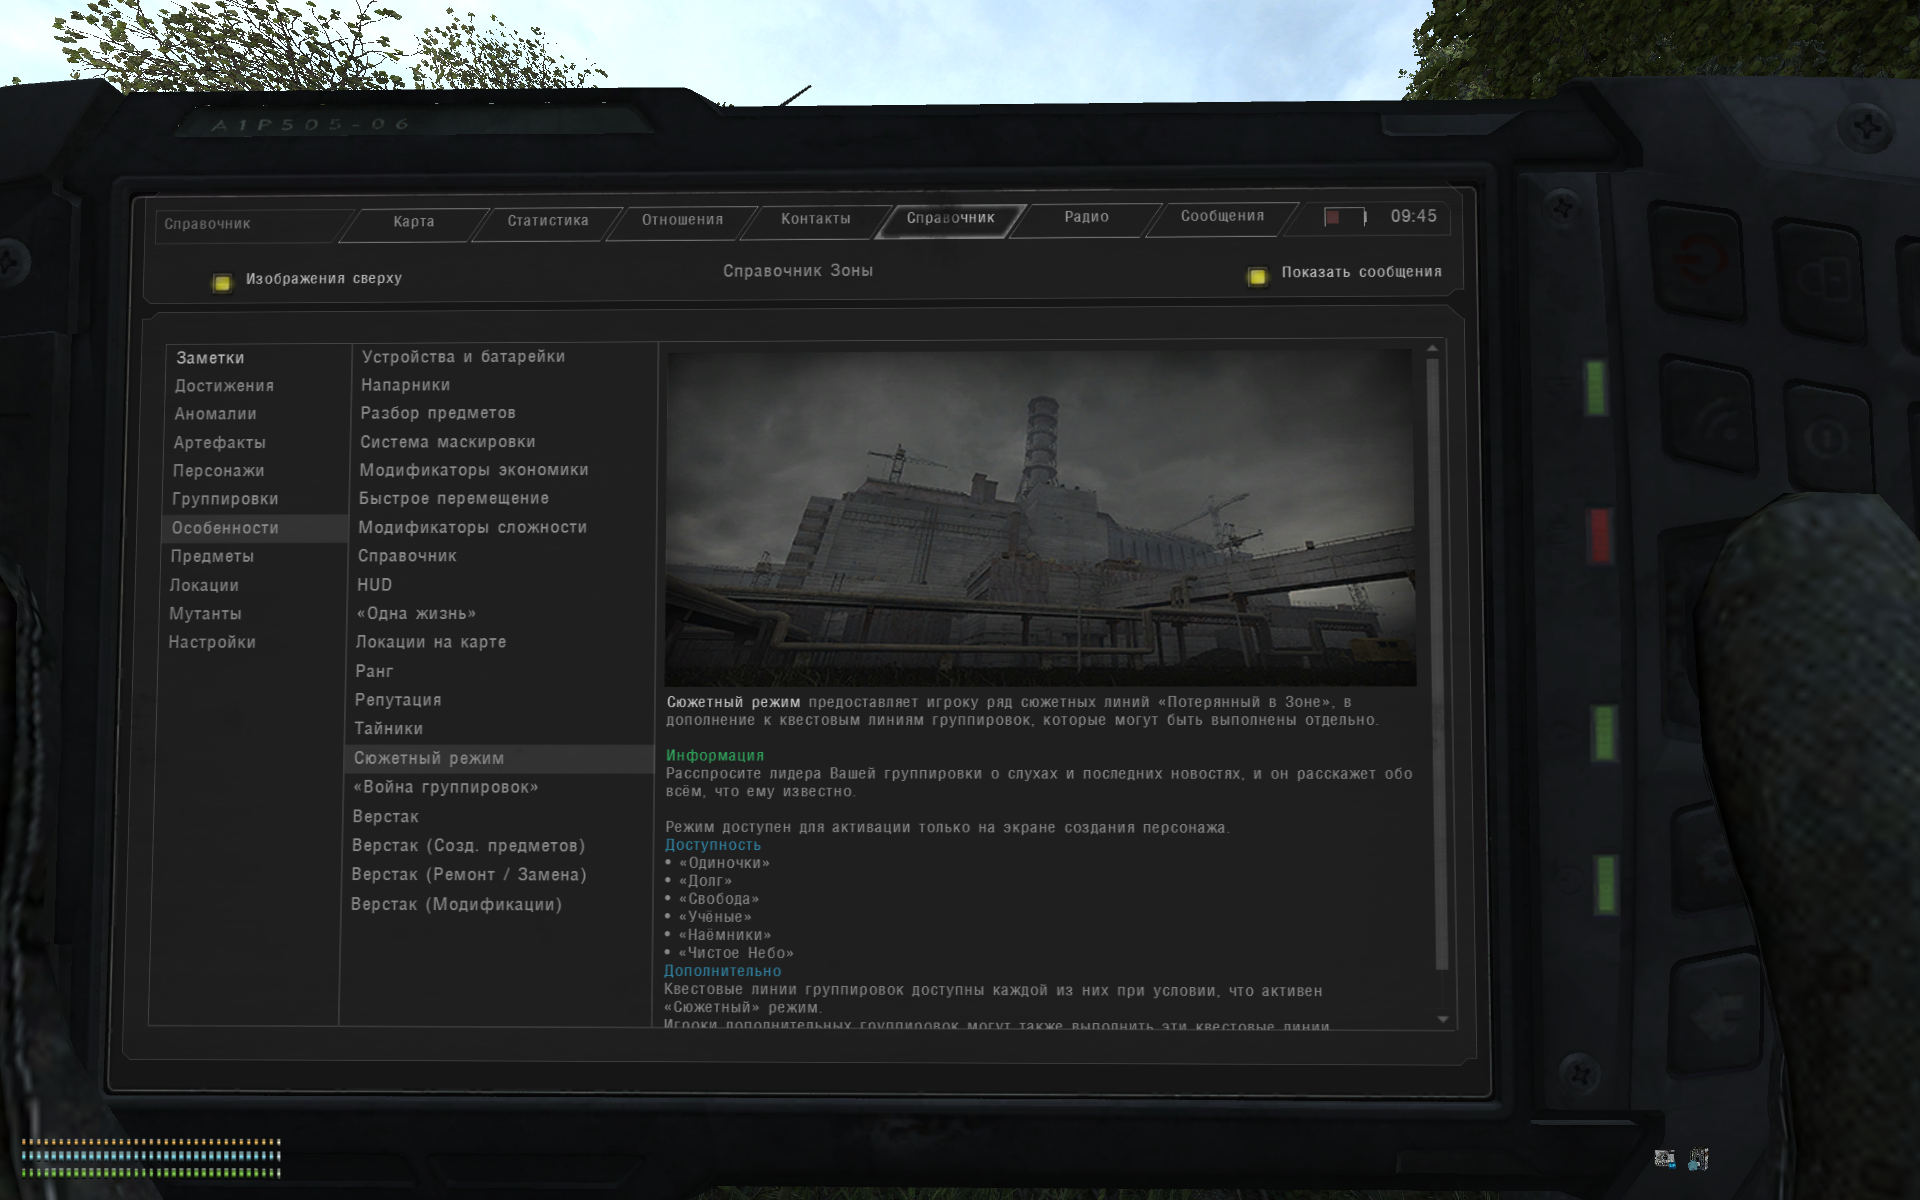Click the left status icon at bottom-right
Image resolution: width=1920 pixels, height=1200 pixels.
(1664, 1159)
